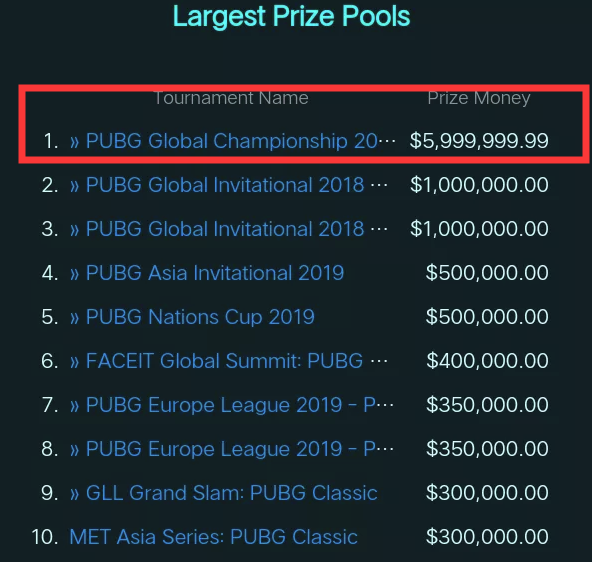
Task: Click the » marker before GLL Grand Slam
Action: pos(74,494)
